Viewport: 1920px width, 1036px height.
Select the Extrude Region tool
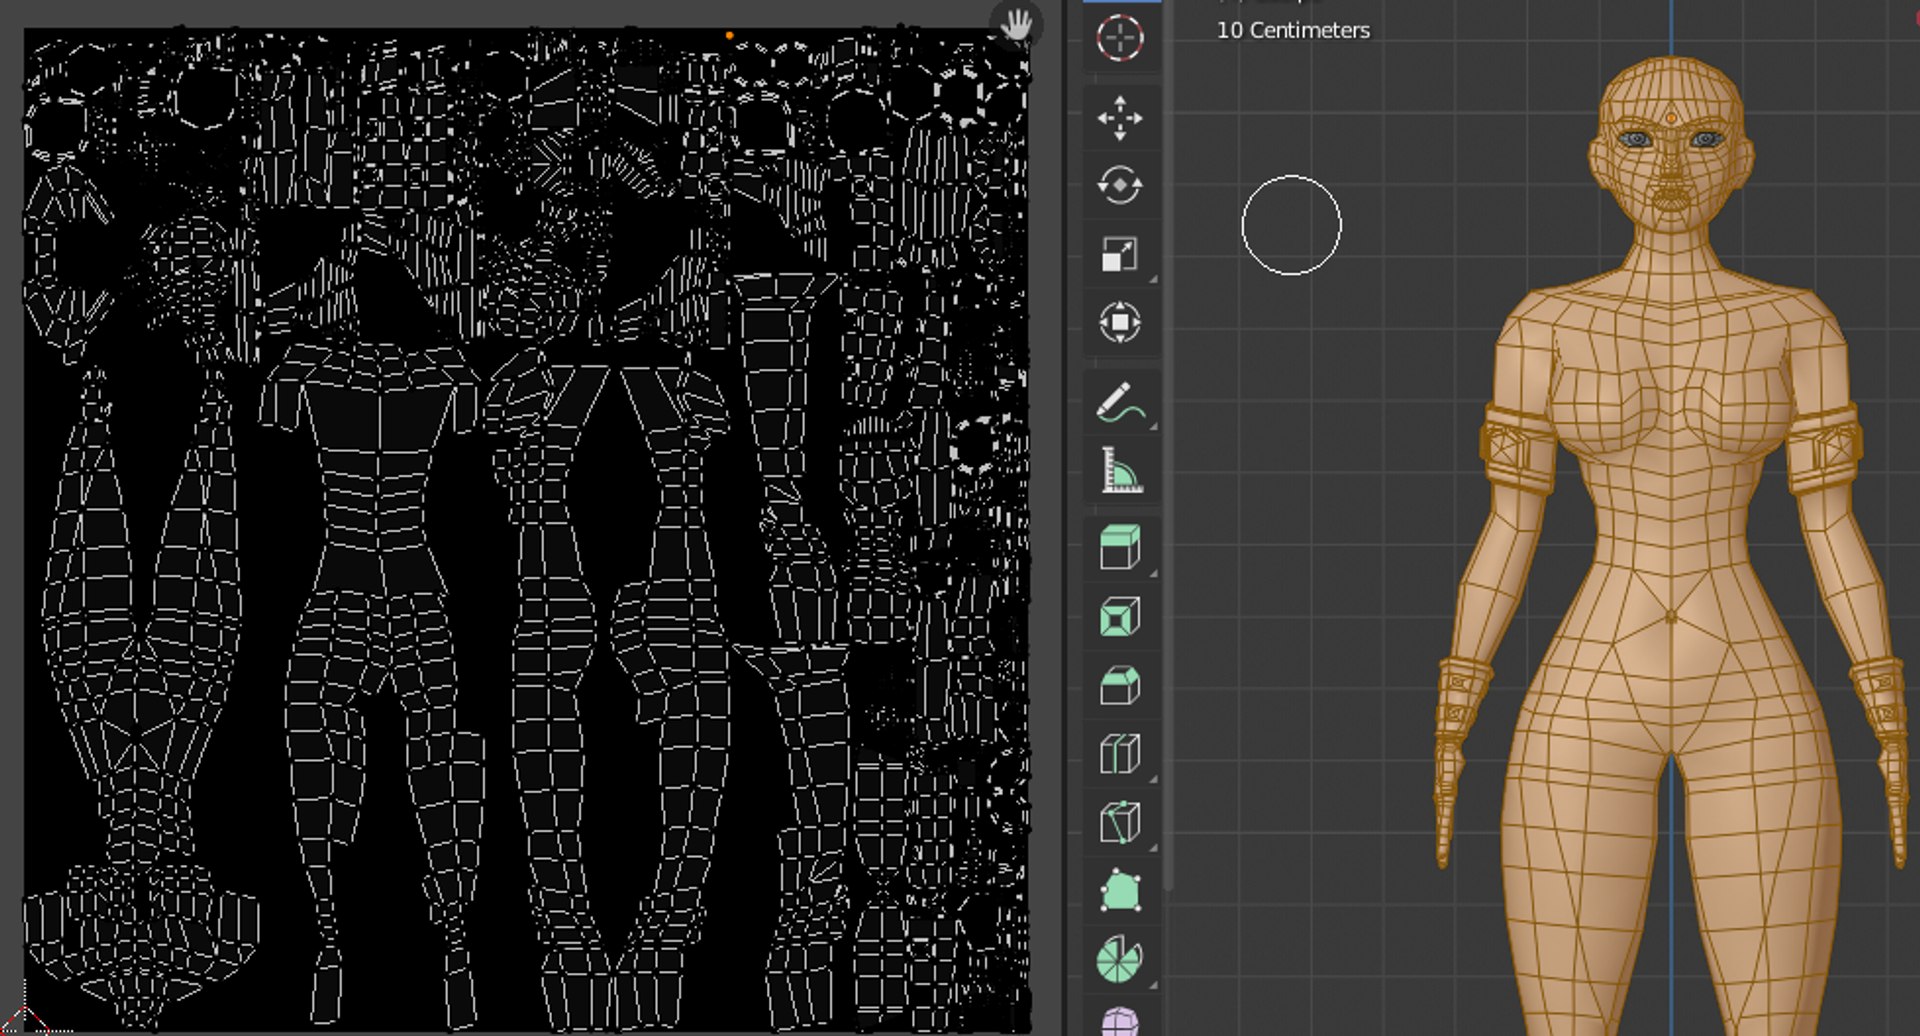tap(1120, 548)
